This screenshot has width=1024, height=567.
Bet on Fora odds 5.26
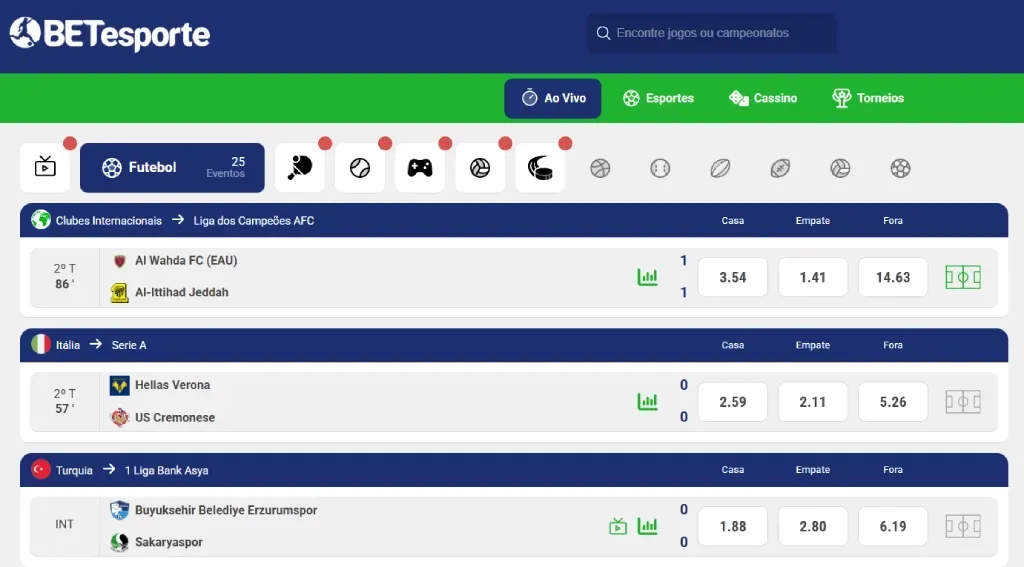(x=893, y=402)
